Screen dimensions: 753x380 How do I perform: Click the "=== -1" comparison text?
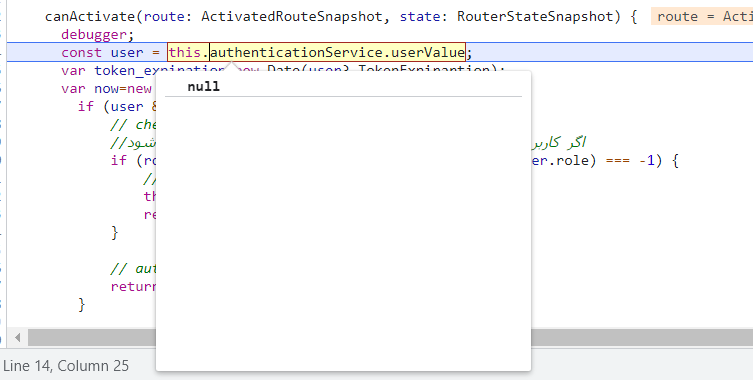pyautogui.click(x=631, y=160)
